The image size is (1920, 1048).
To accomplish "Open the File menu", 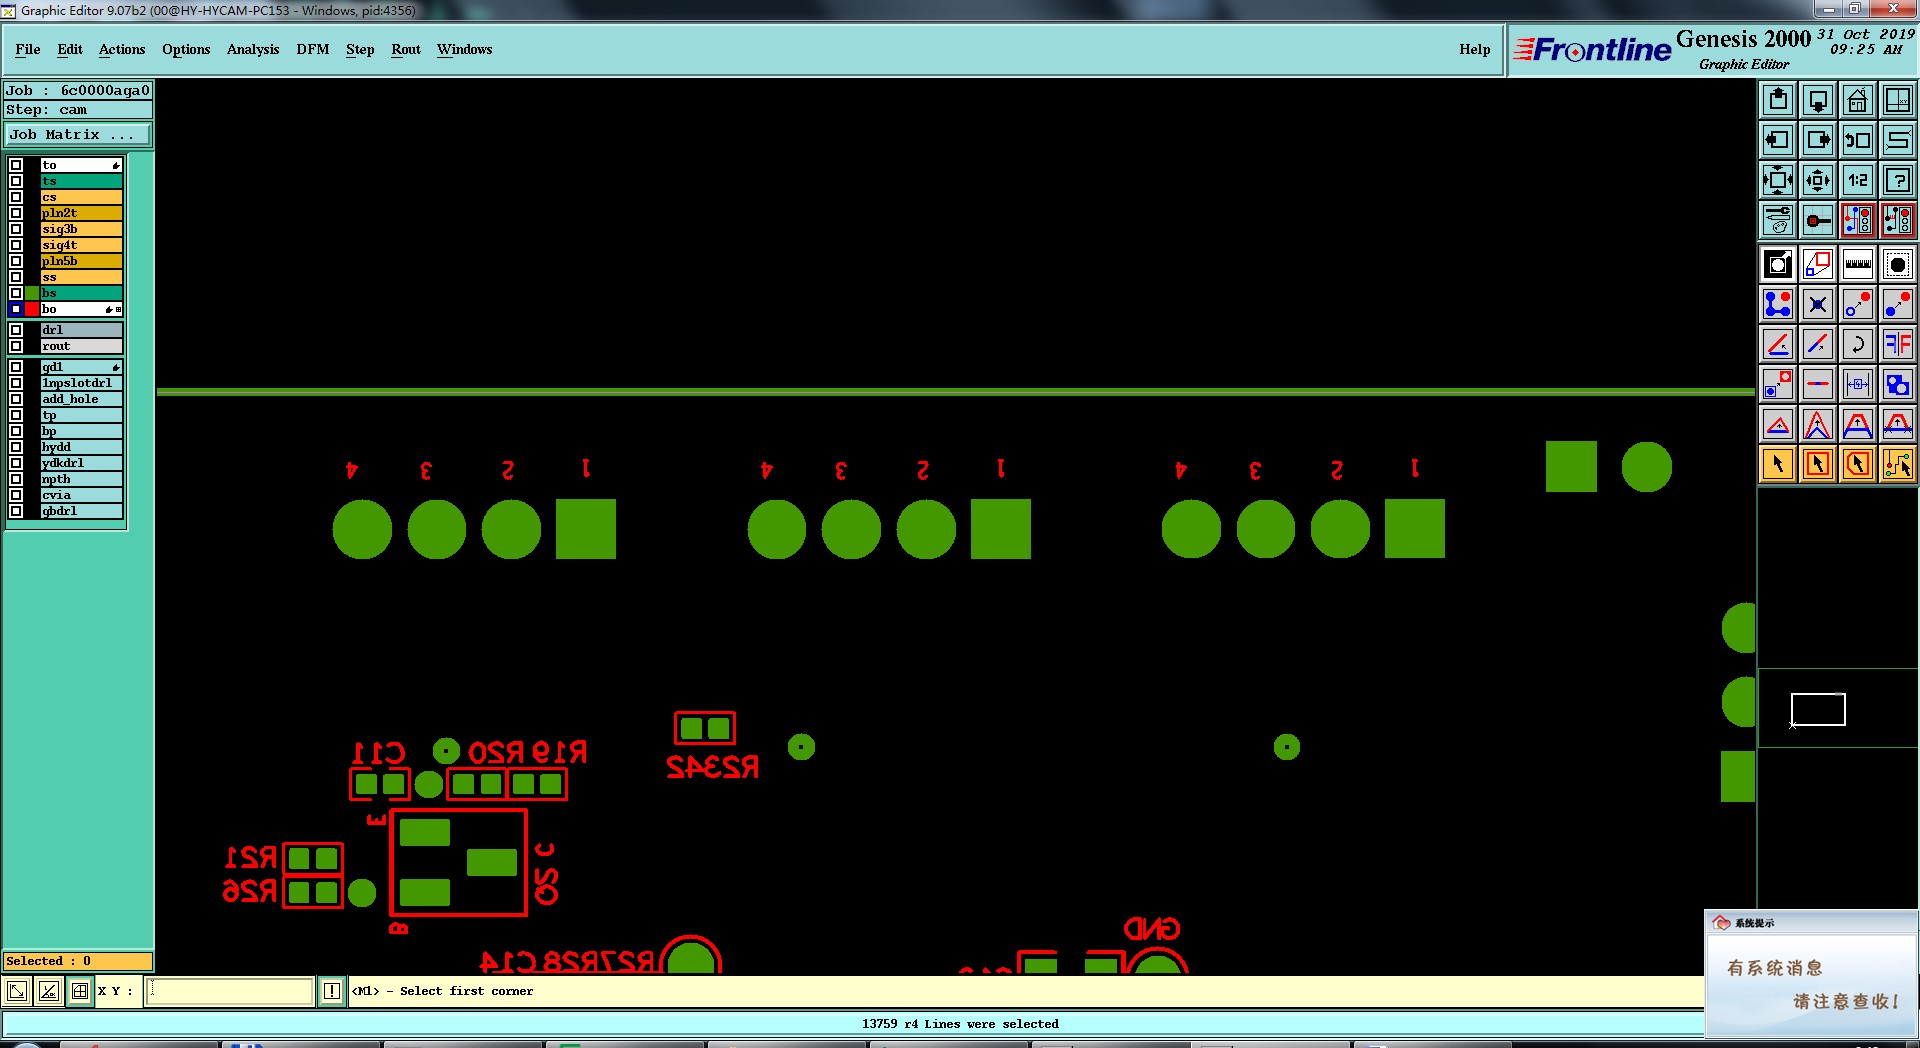I will pyautogui.click(x=28, y=49).
